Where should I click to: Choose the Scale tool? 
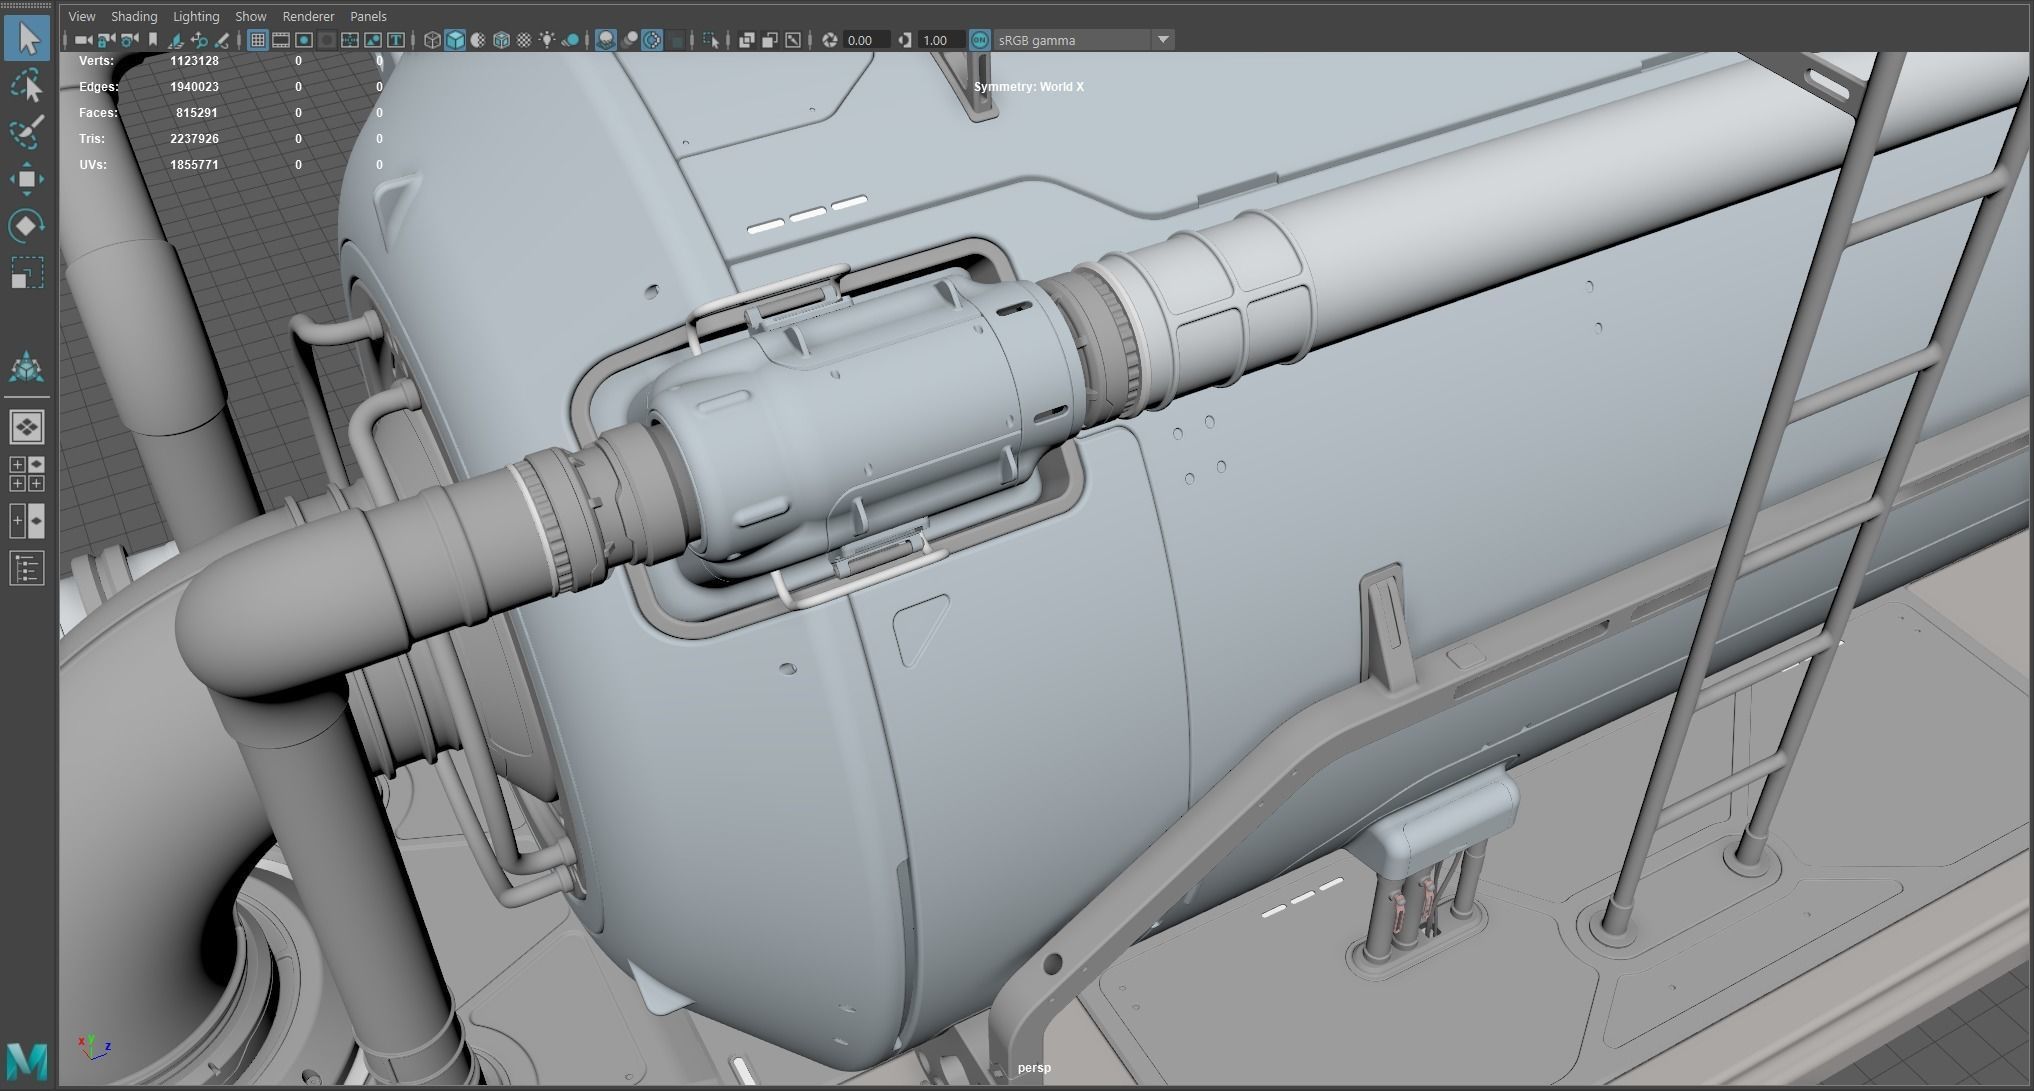pyautogui.click(x=27, y=273)
